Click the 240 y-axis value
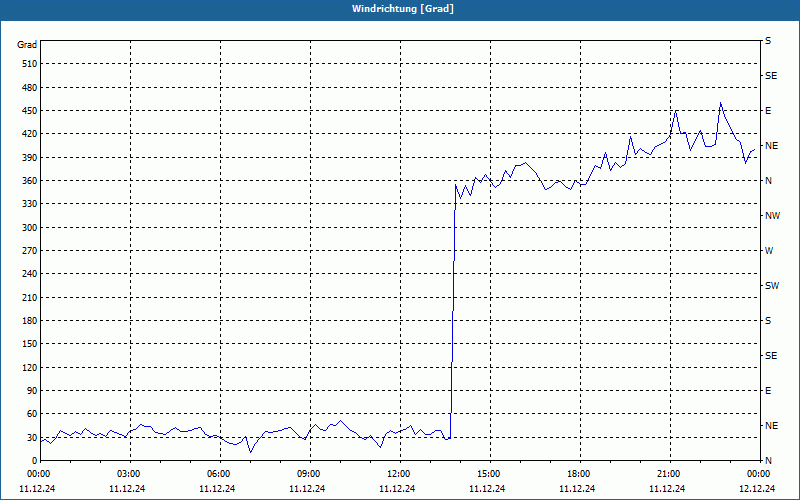The height and width of the screenshot is (500, 800). coord(30,274)
